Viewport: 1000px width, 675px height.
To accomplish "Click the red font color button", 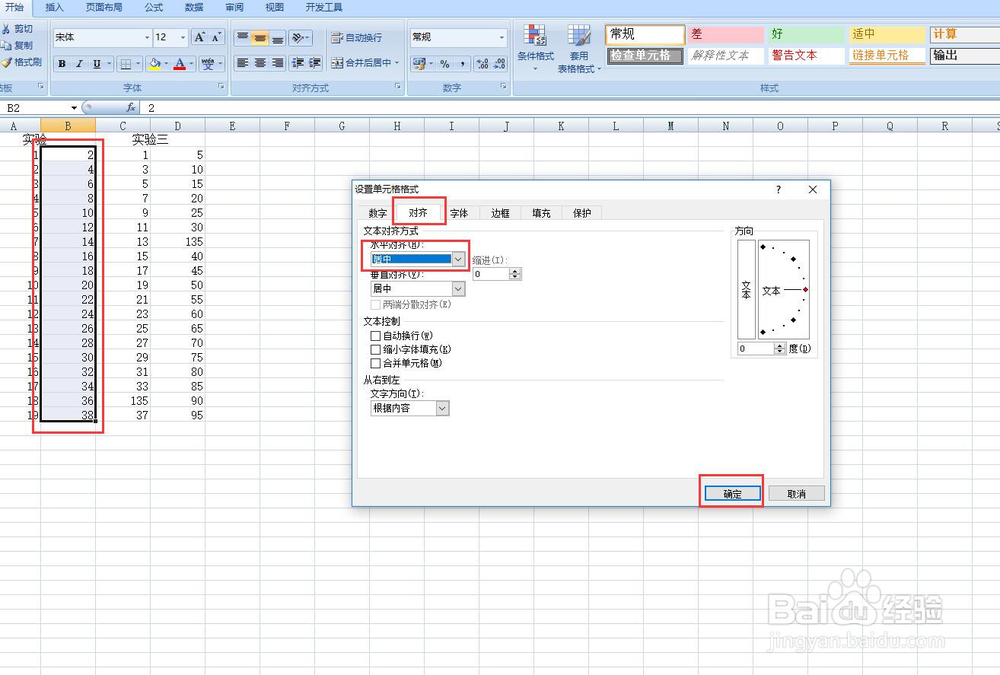I will [180, 64].
